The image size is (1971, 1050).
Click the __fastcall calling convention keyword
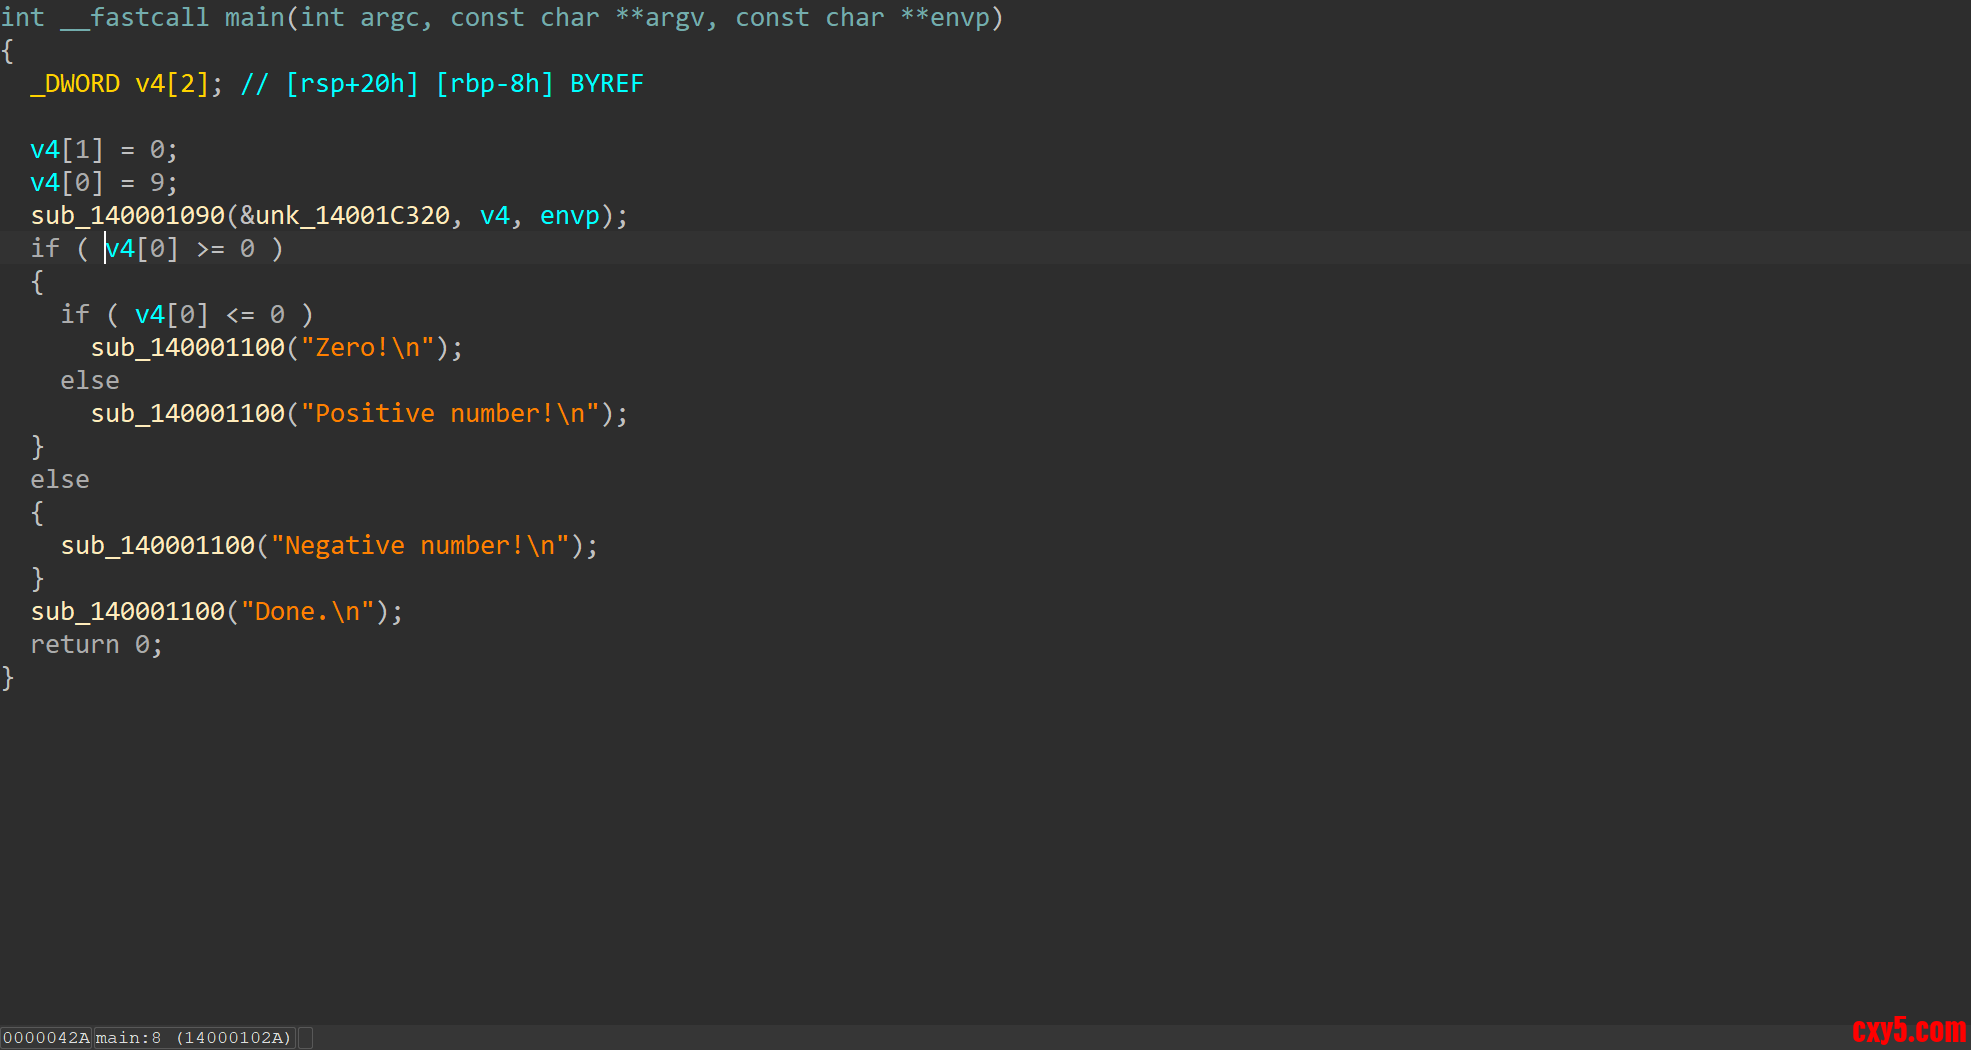coord(135,18)
